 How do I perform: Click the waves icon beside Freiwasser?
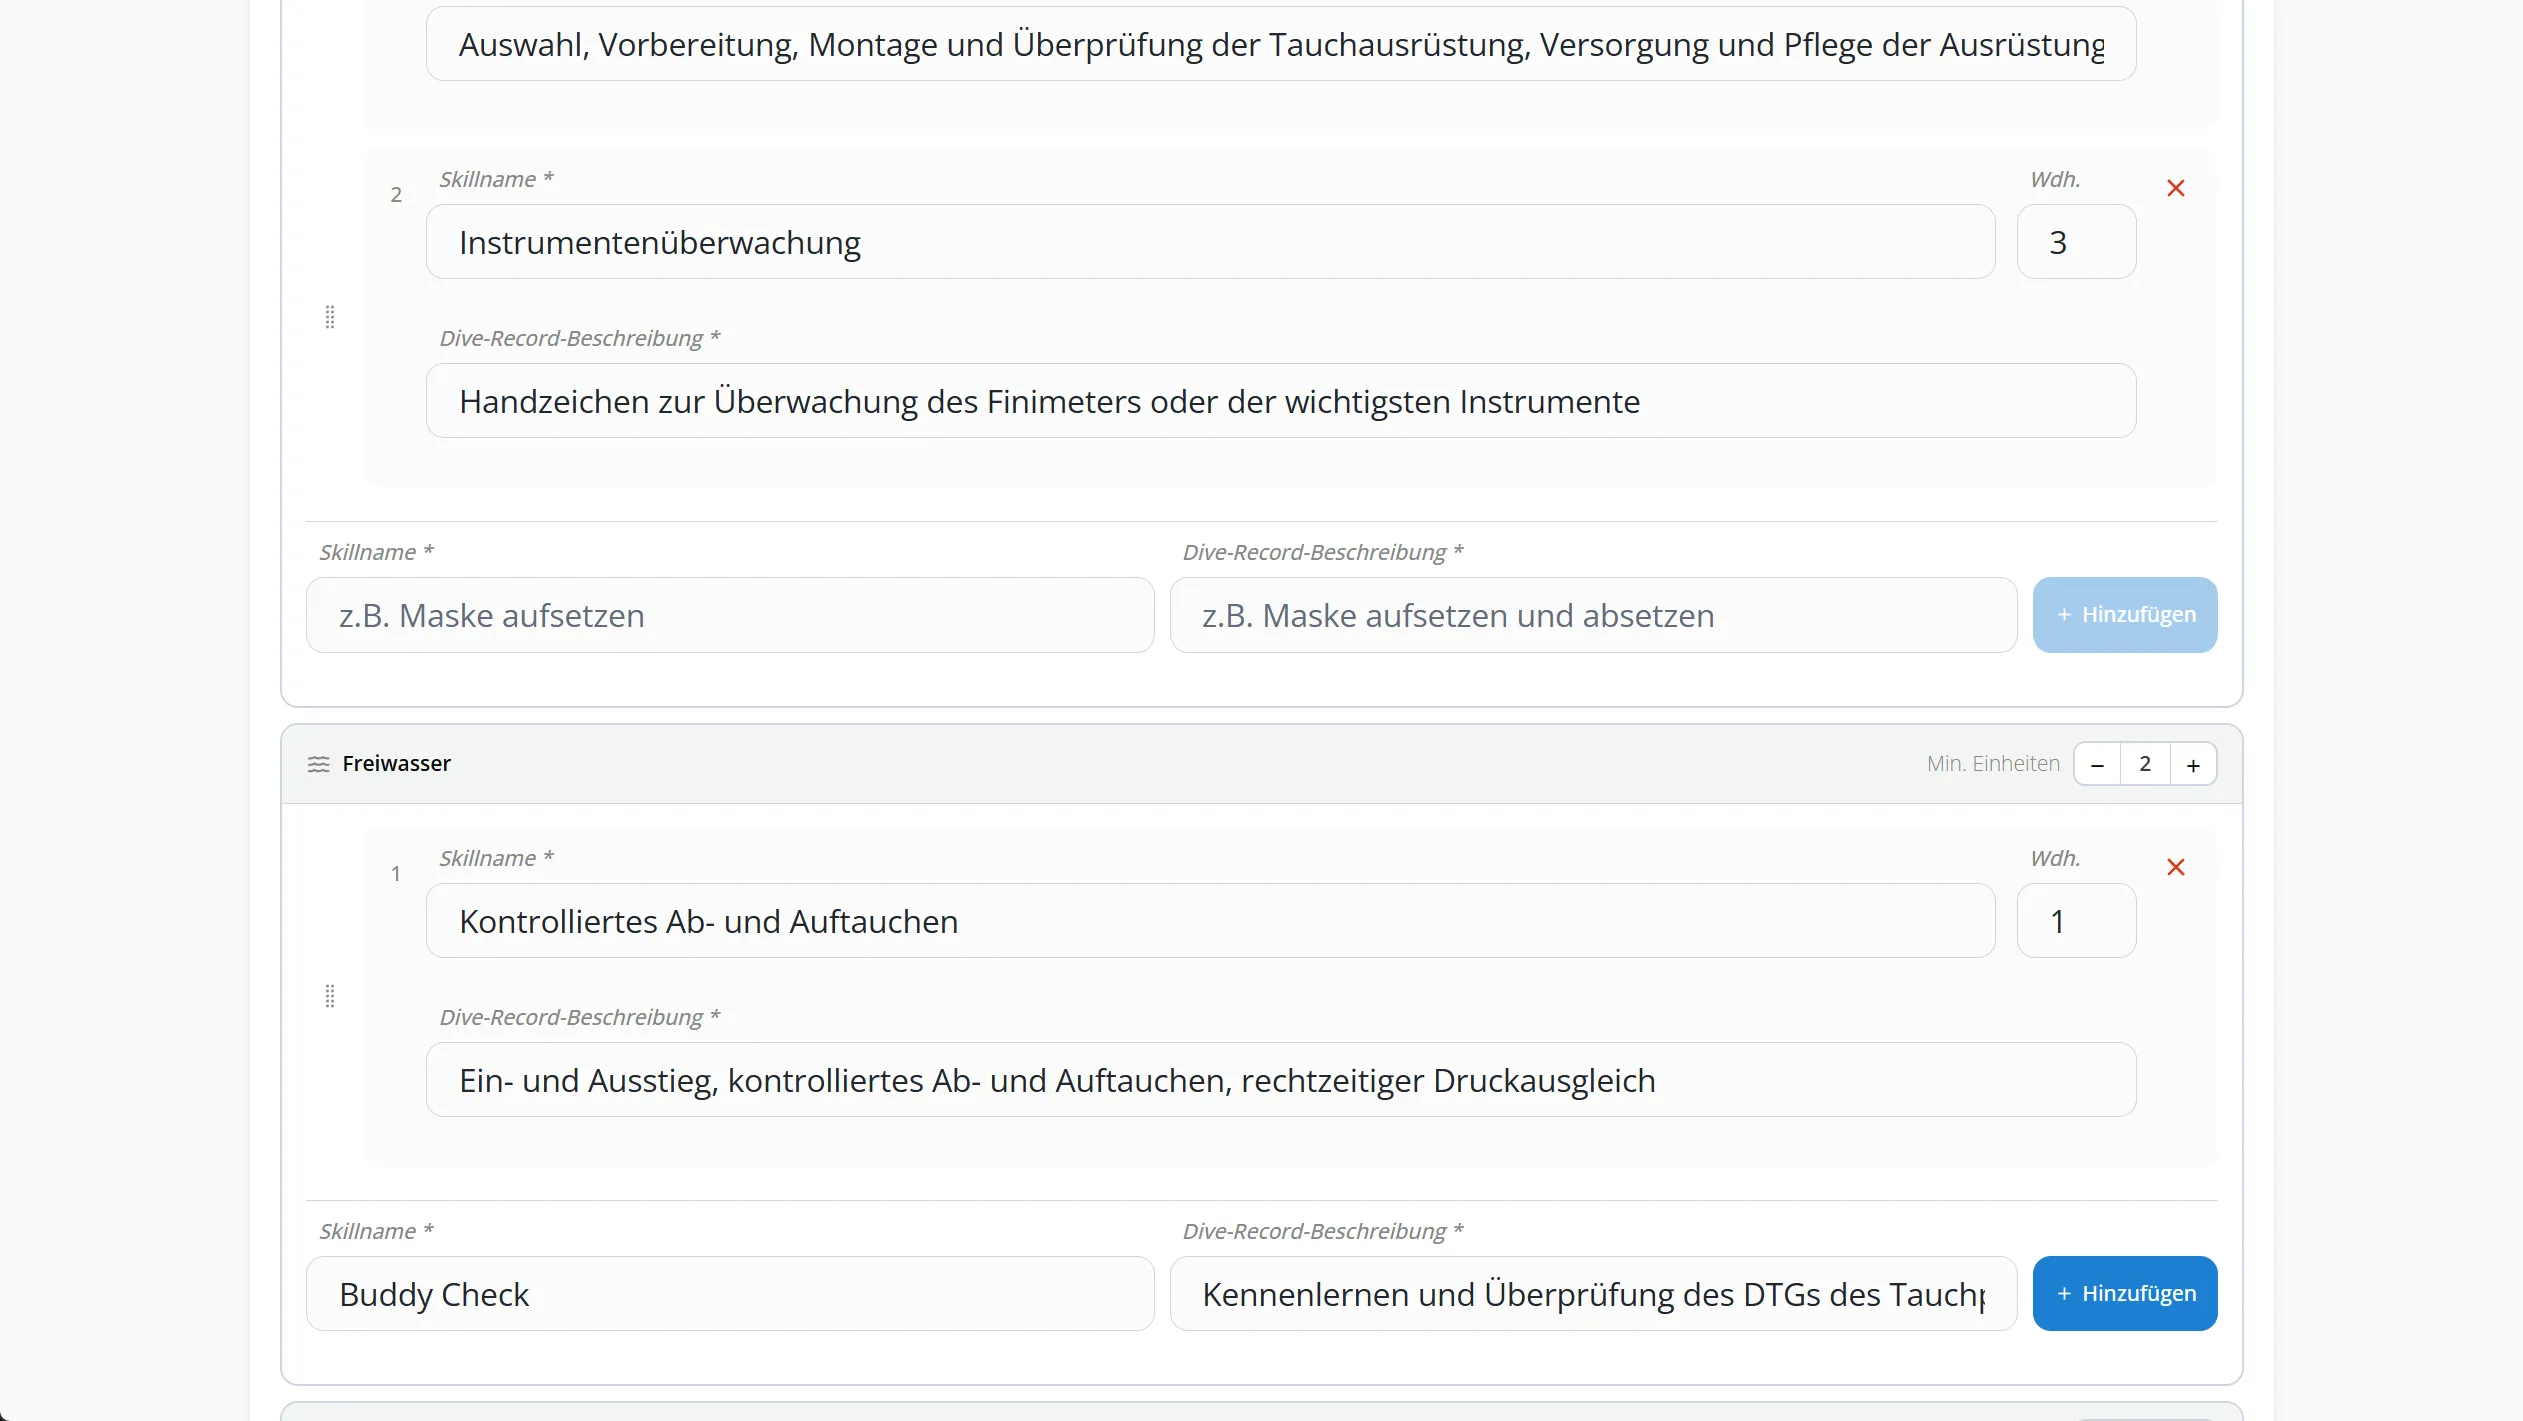point(318,764)
